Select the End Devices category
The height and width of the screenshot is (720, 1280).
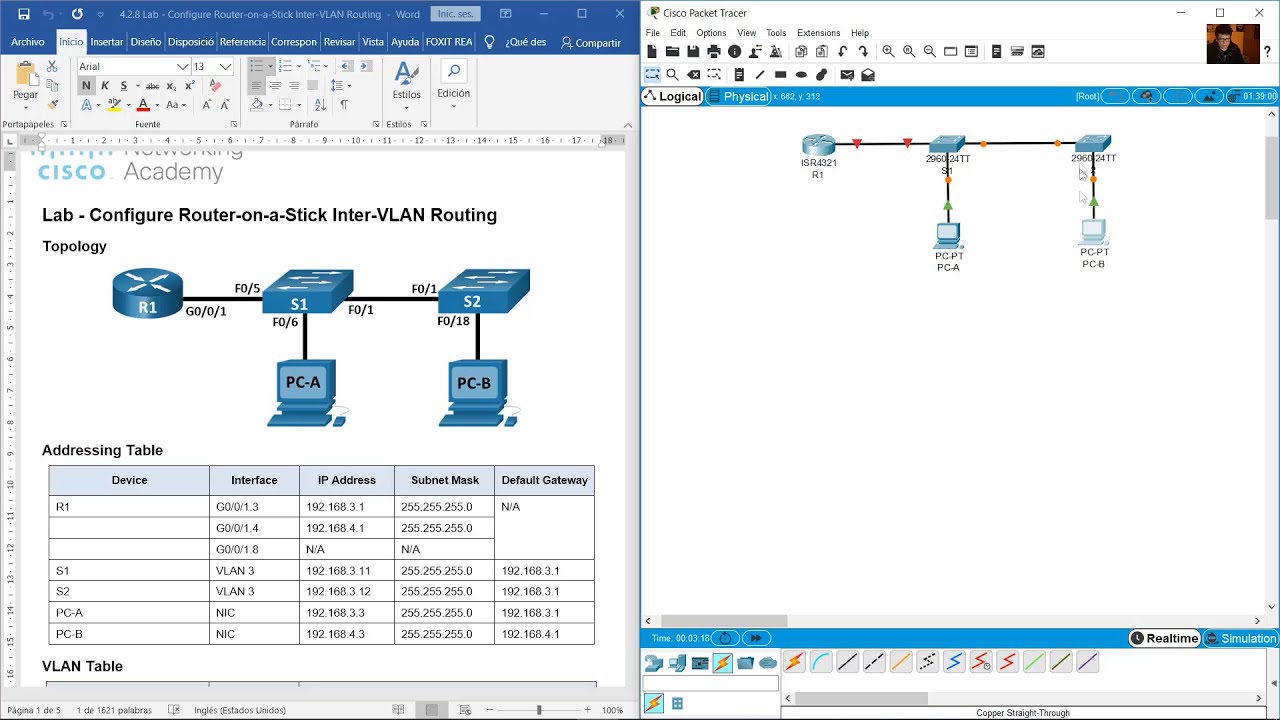point(676,663)
